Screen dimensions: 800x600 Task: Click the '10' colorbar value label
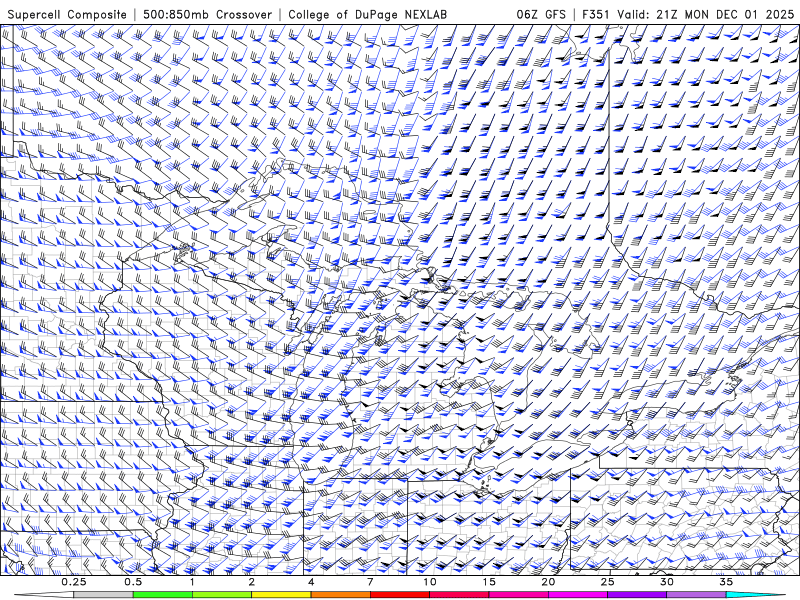point(430,582)
